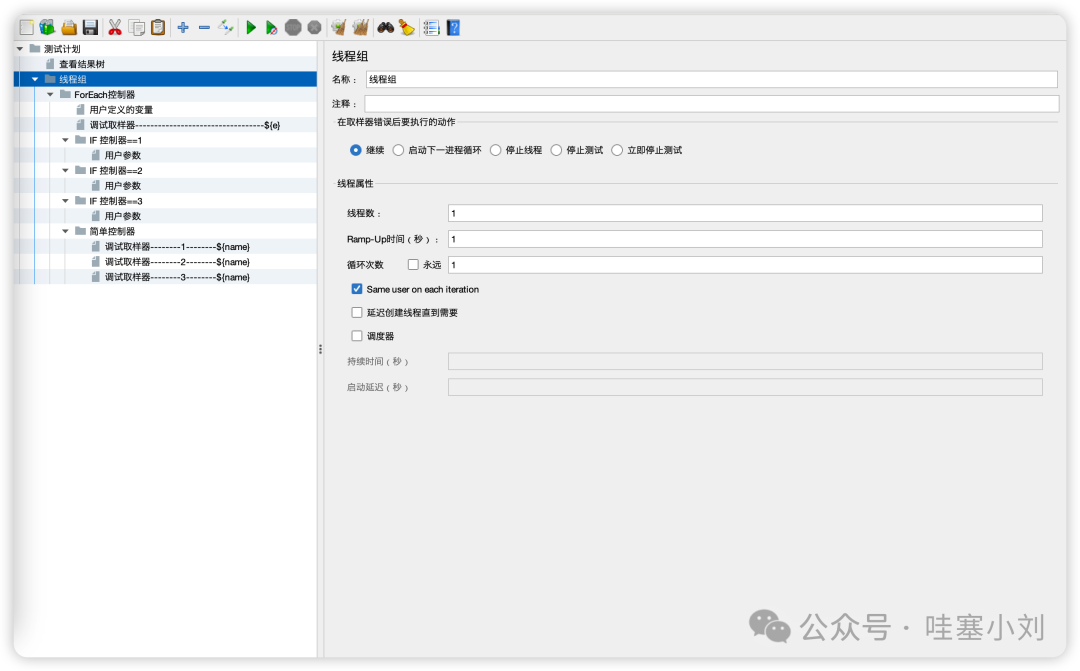Select the 调试取样器 ${e} tree item
Screen dimensions: 1080x671
click(x=185, y=125)
